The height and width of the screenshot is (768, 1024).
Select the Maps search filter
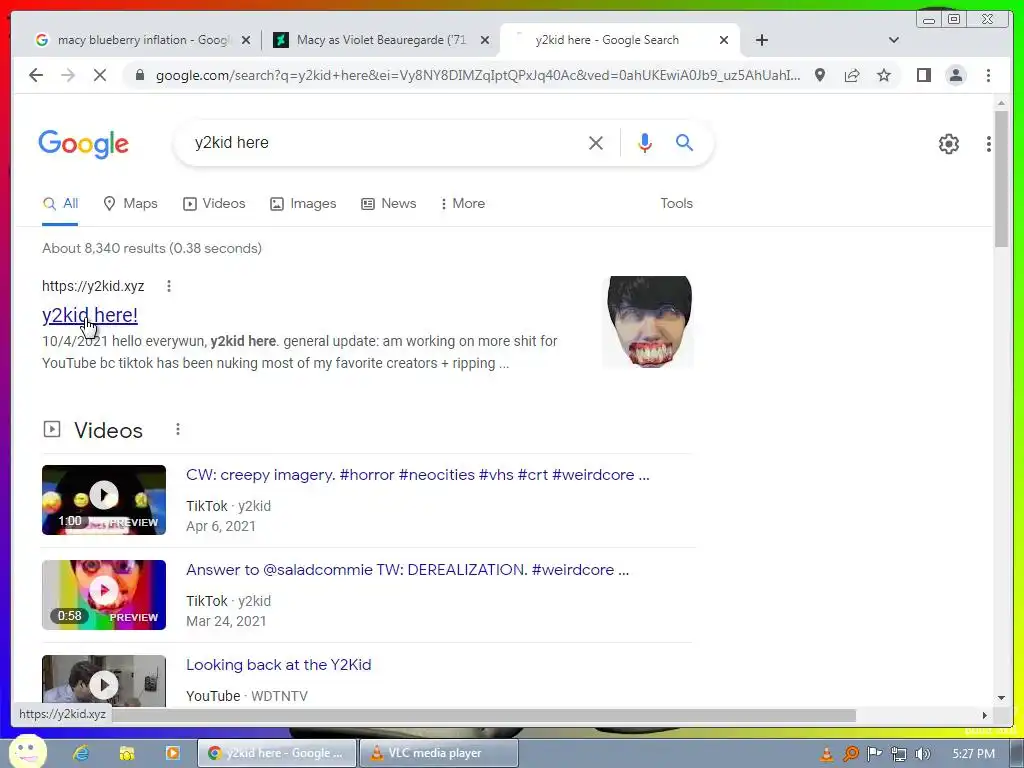click(x=131, y=203)
